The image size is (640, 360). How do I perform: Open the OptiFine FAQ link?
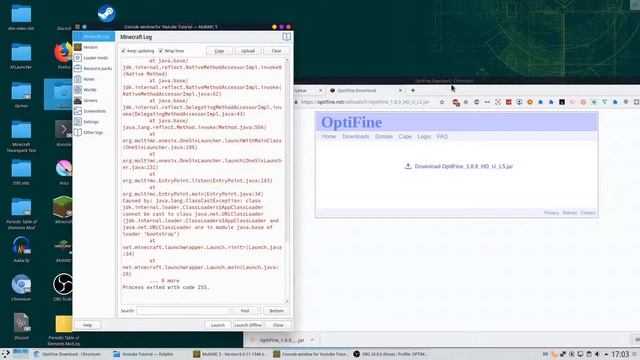[x=442, y=136]
